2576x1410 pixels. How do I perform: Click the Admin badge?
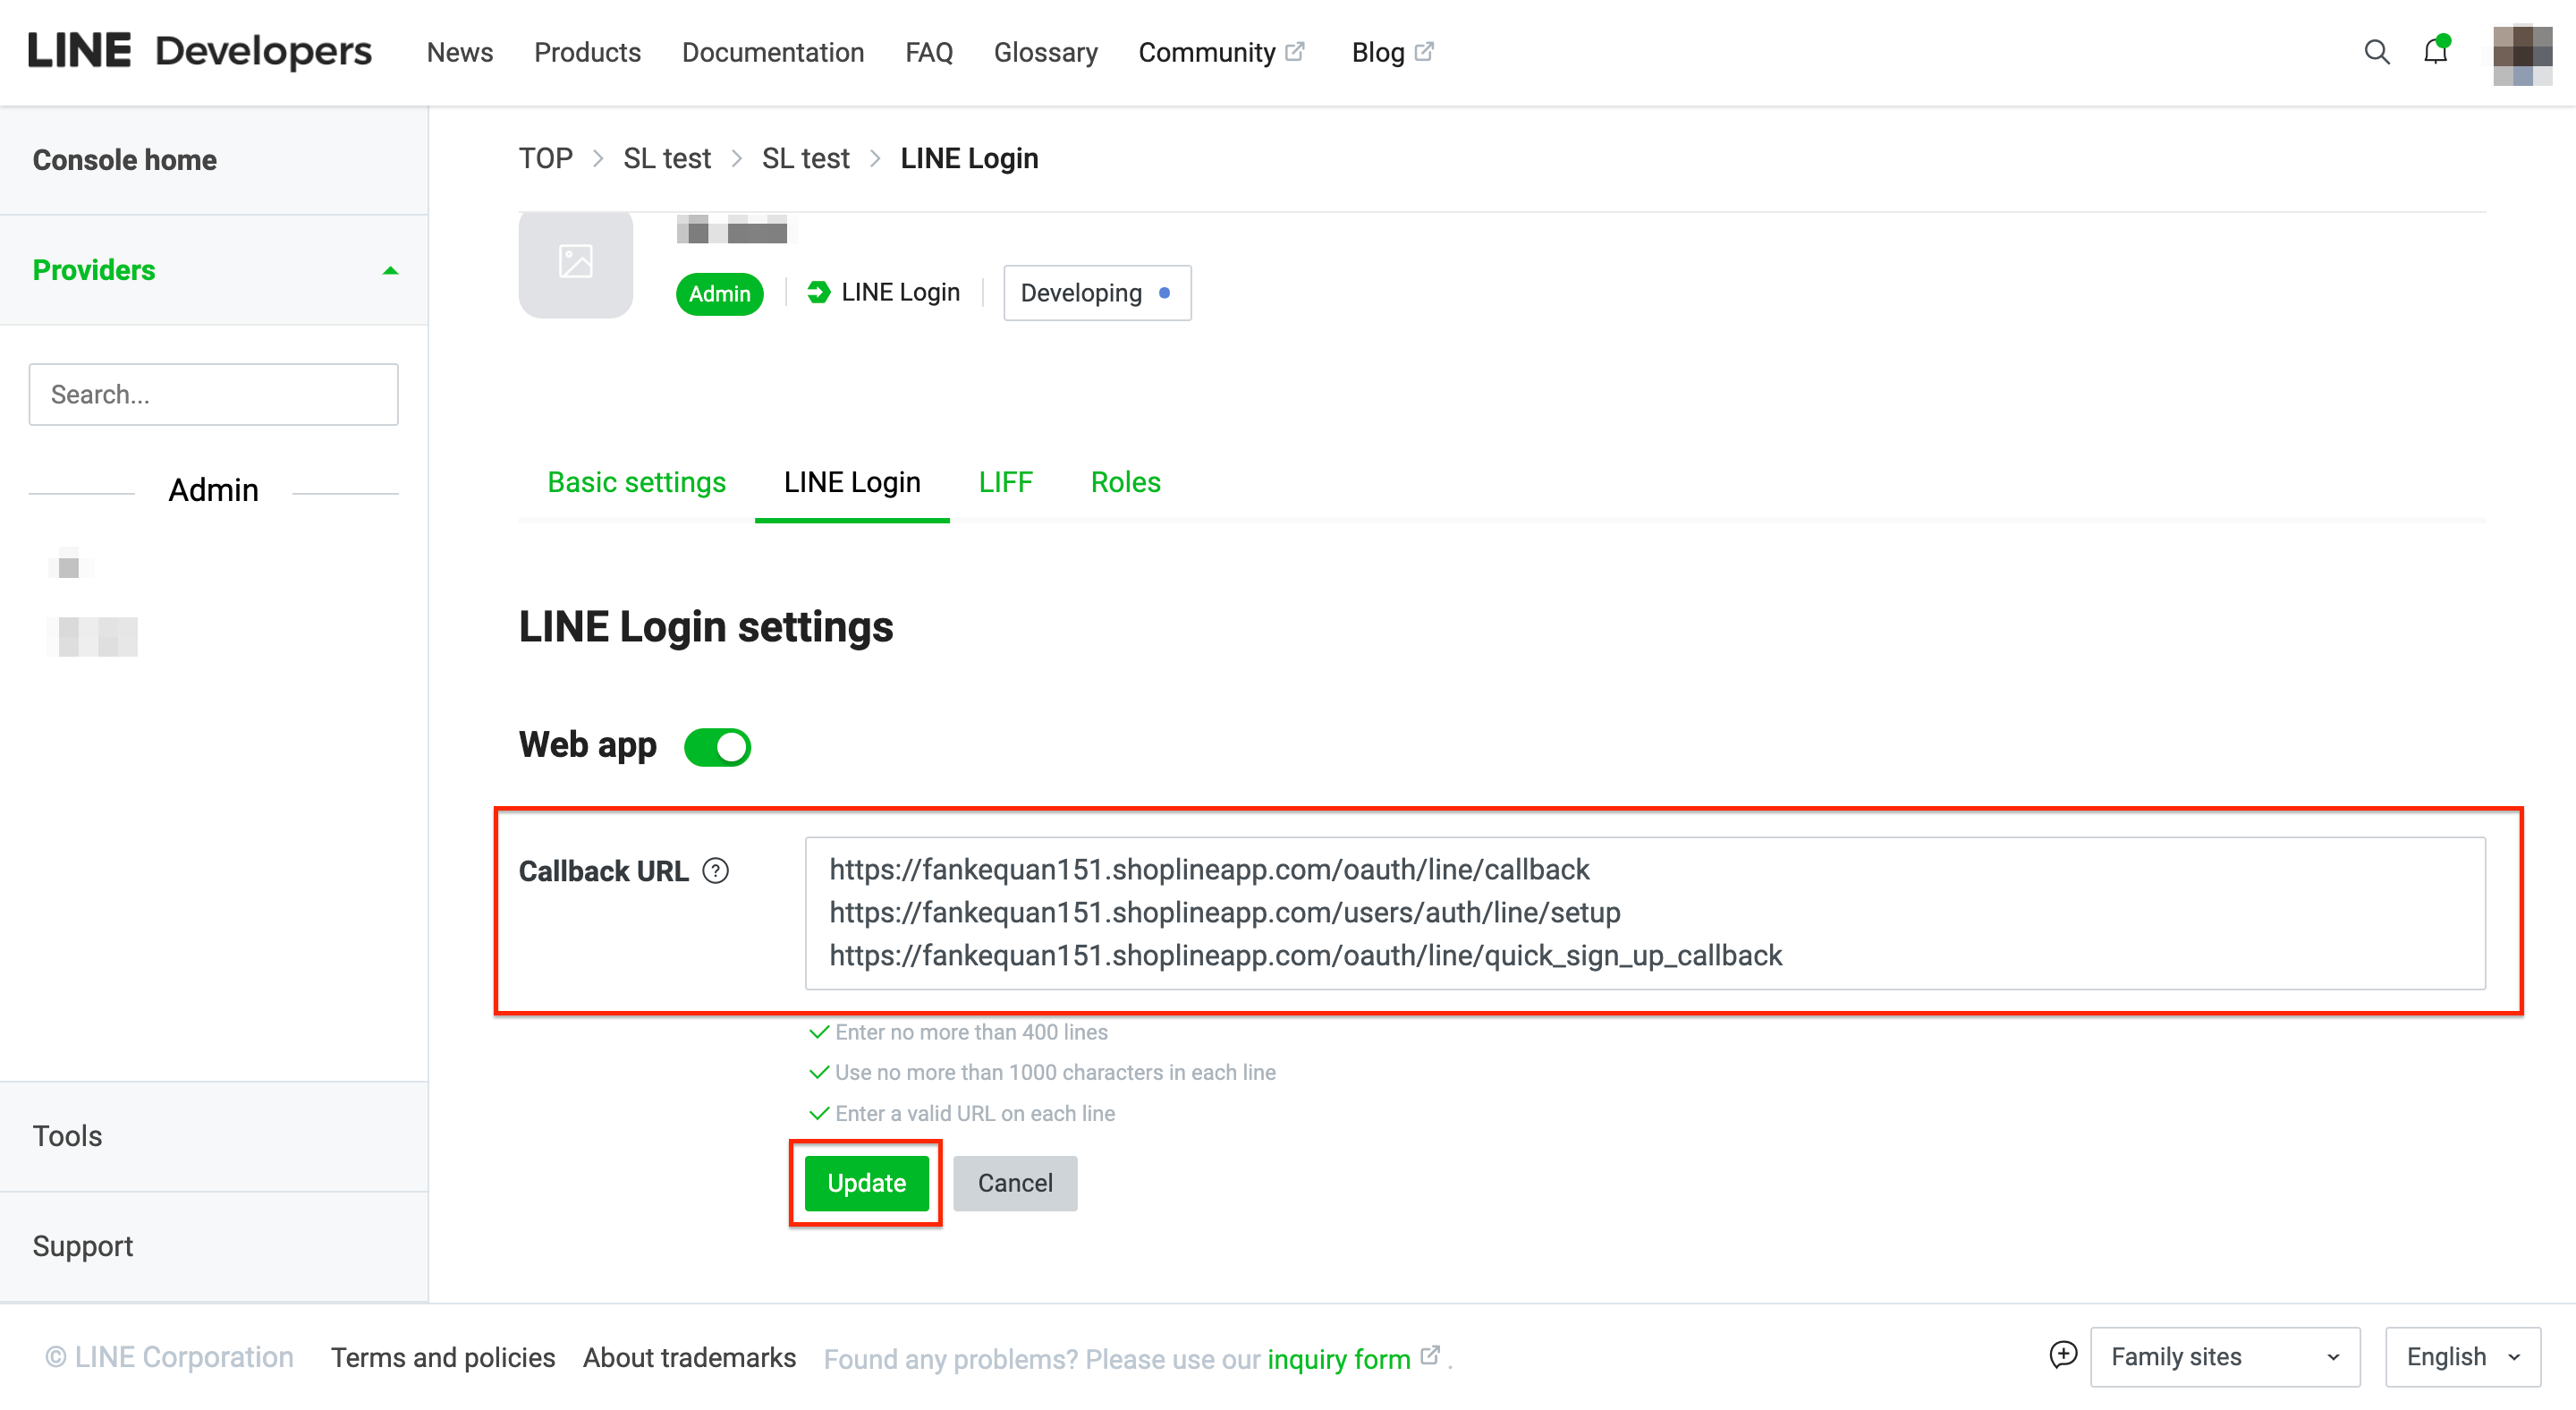719,293
